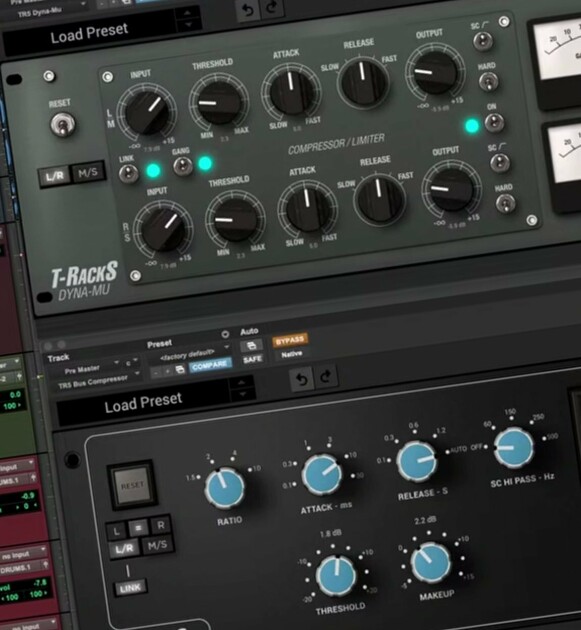
Task: Click the lower OUTPUT knob on Dyna-Mu
Action: [x=452, y=189]
